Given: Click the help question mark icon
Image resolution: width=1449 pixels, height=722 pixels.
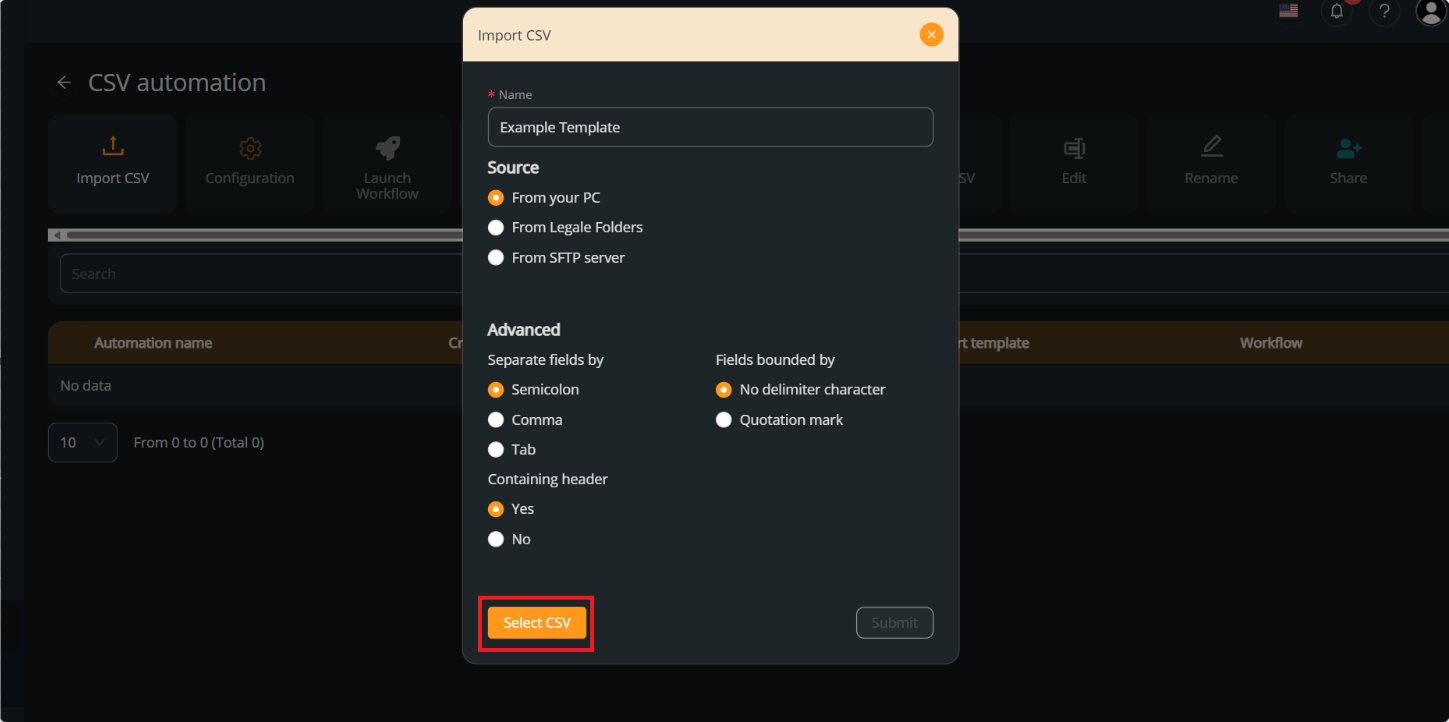Looking at the screenshot, I should coord(1384,13).
